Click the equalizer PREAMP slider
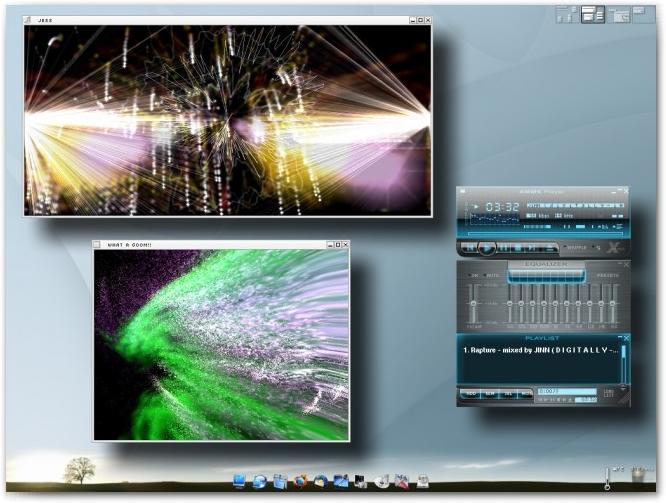This screenshot has height=503, width=666. click(474, 303)
